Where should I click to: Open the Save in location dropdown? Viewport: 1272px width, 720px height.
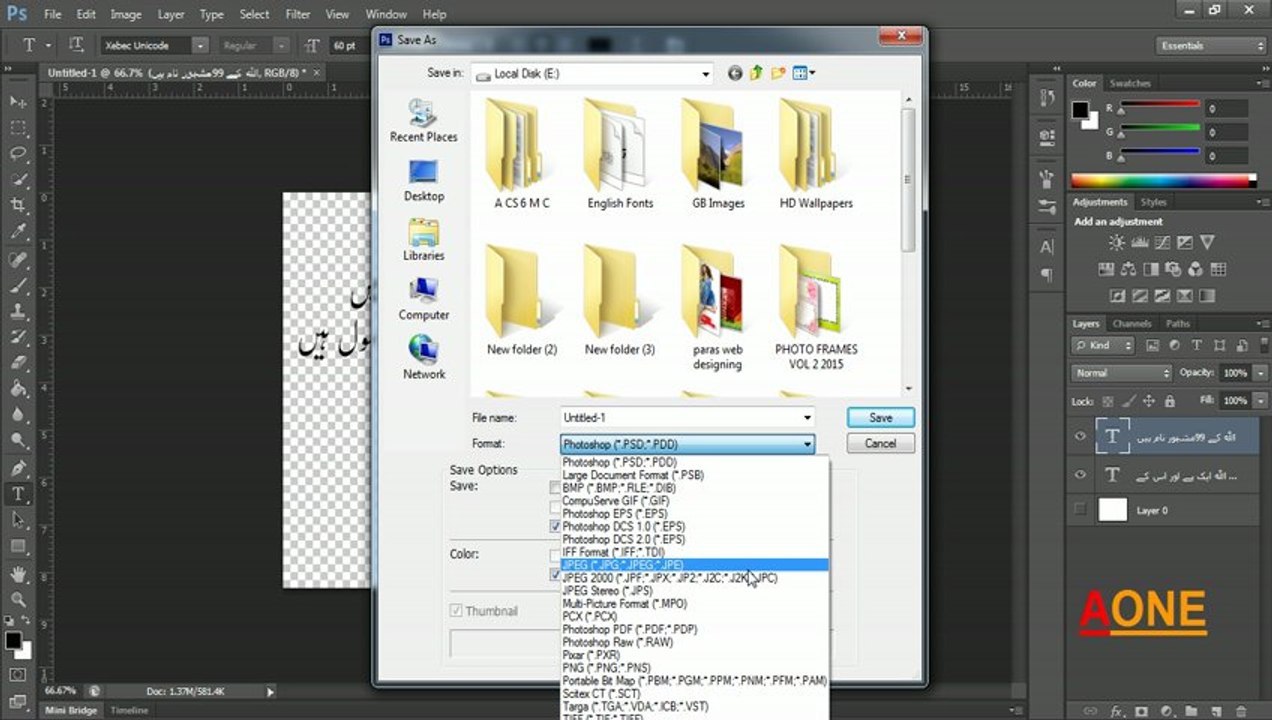706,74
